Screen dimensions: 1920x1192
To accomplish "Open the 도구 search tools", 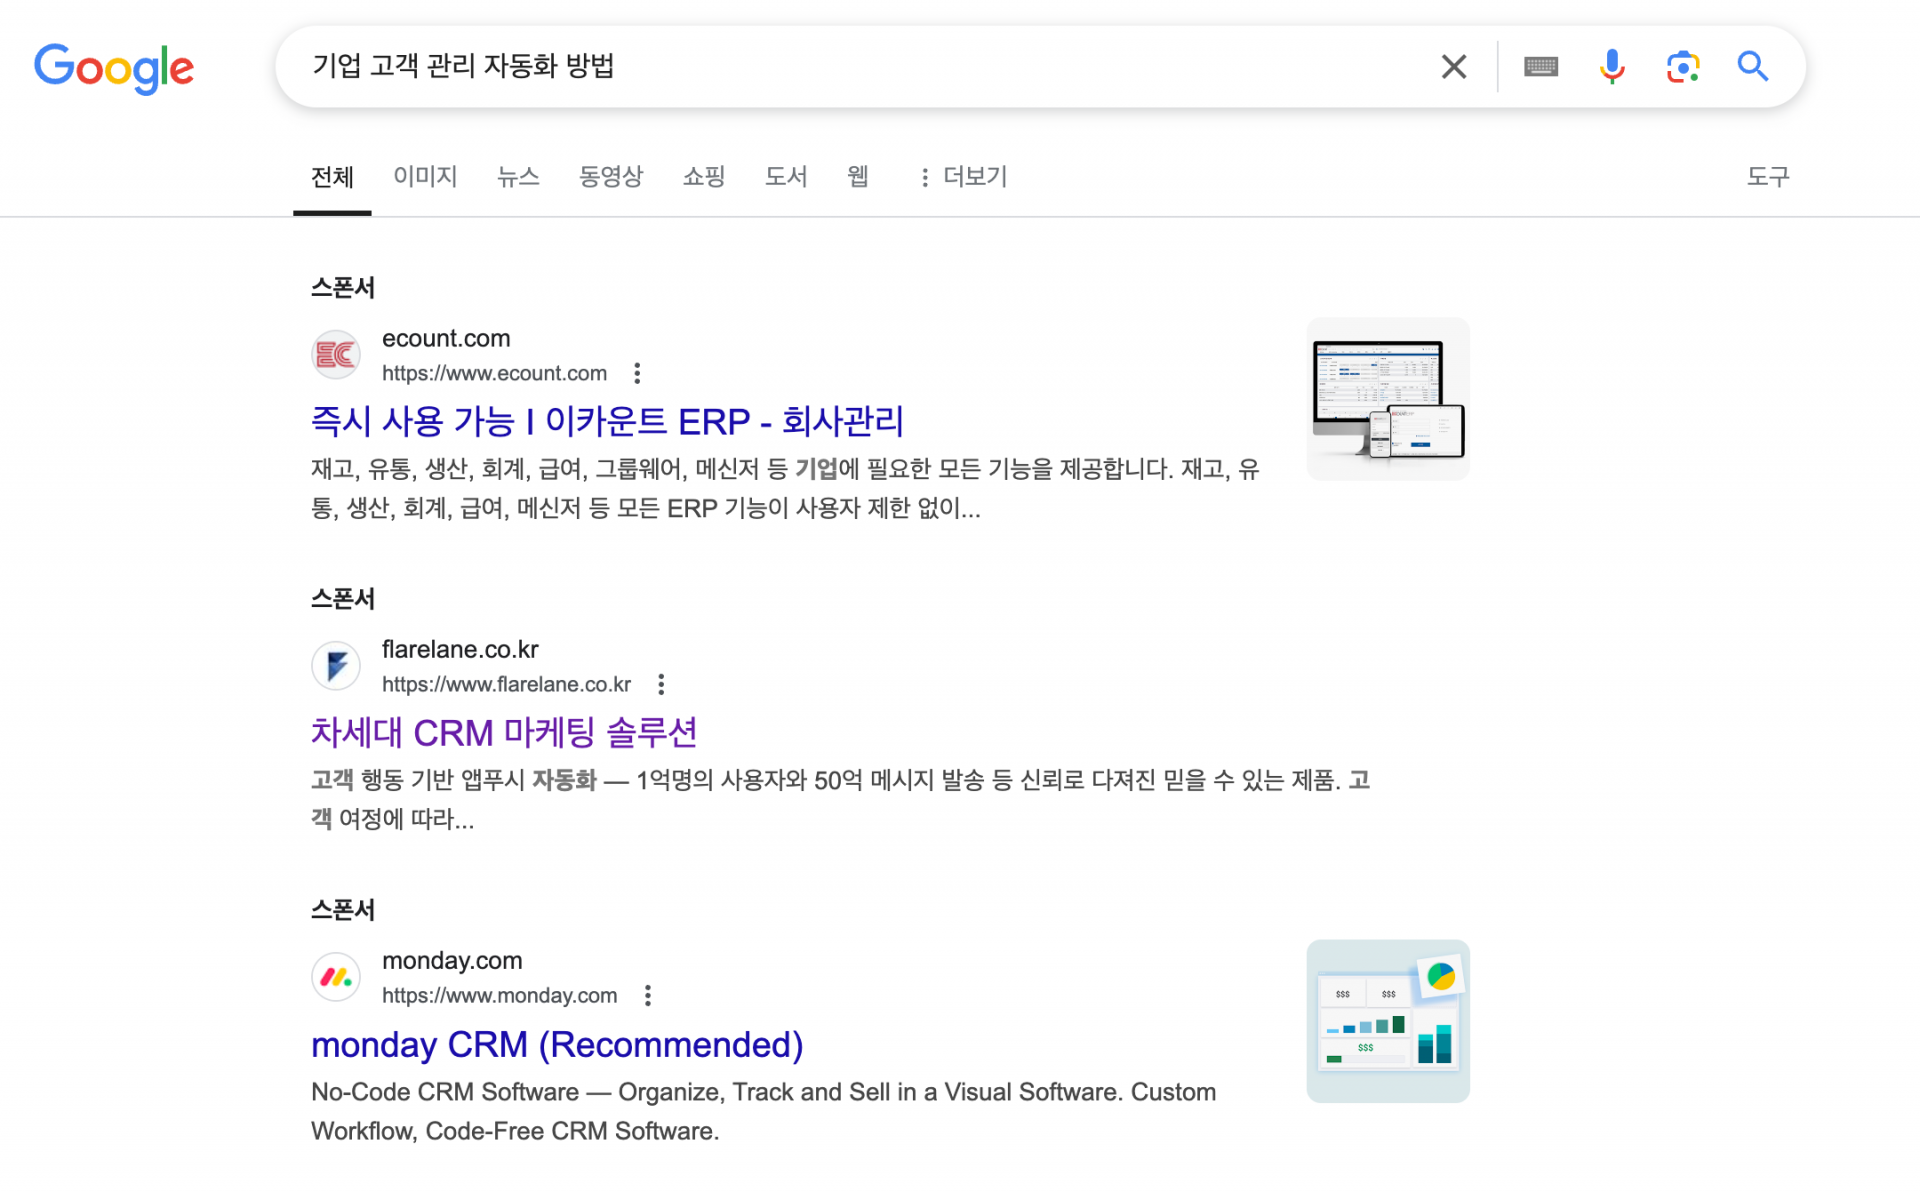I will click(x=1768, y=177).
